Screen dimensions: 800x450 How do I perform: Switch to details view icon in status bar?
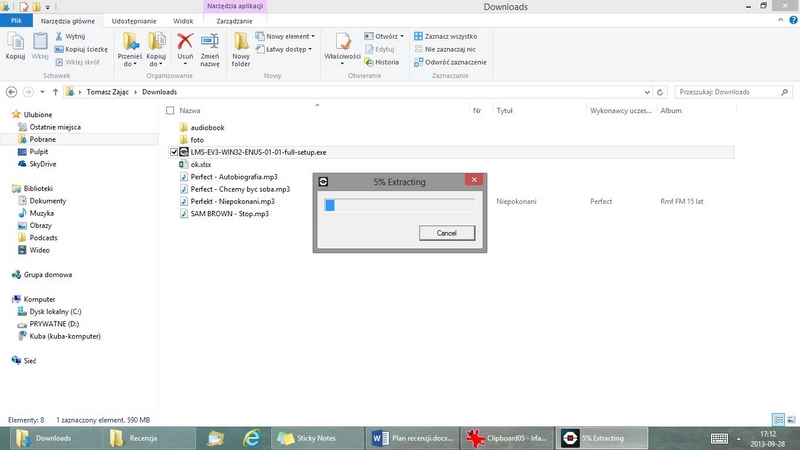click(x=779, y=419)
